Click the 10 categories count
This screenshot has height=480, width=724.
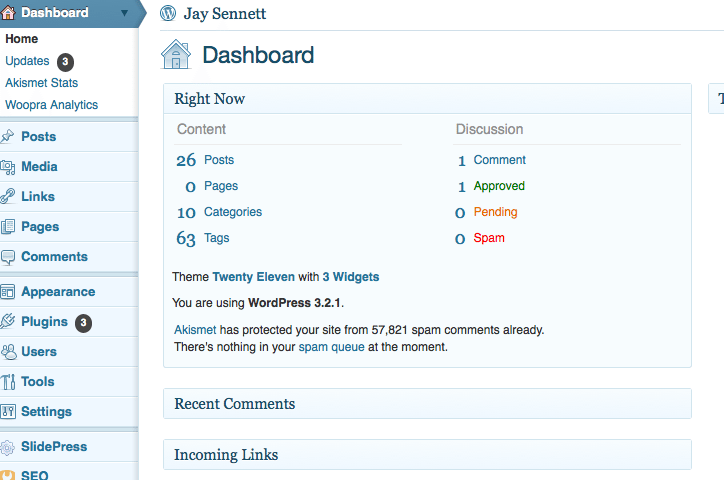(x=187, y=212)
